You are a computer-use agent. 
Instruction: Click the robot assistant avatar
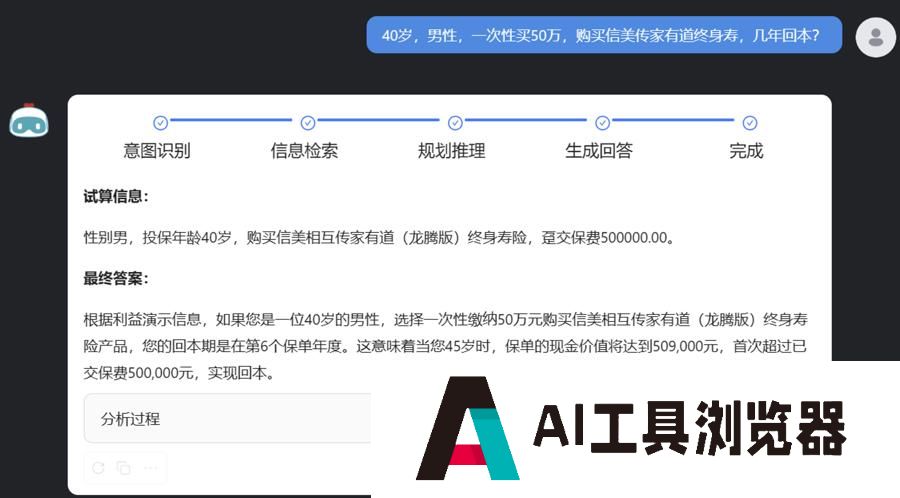point(29,120)
